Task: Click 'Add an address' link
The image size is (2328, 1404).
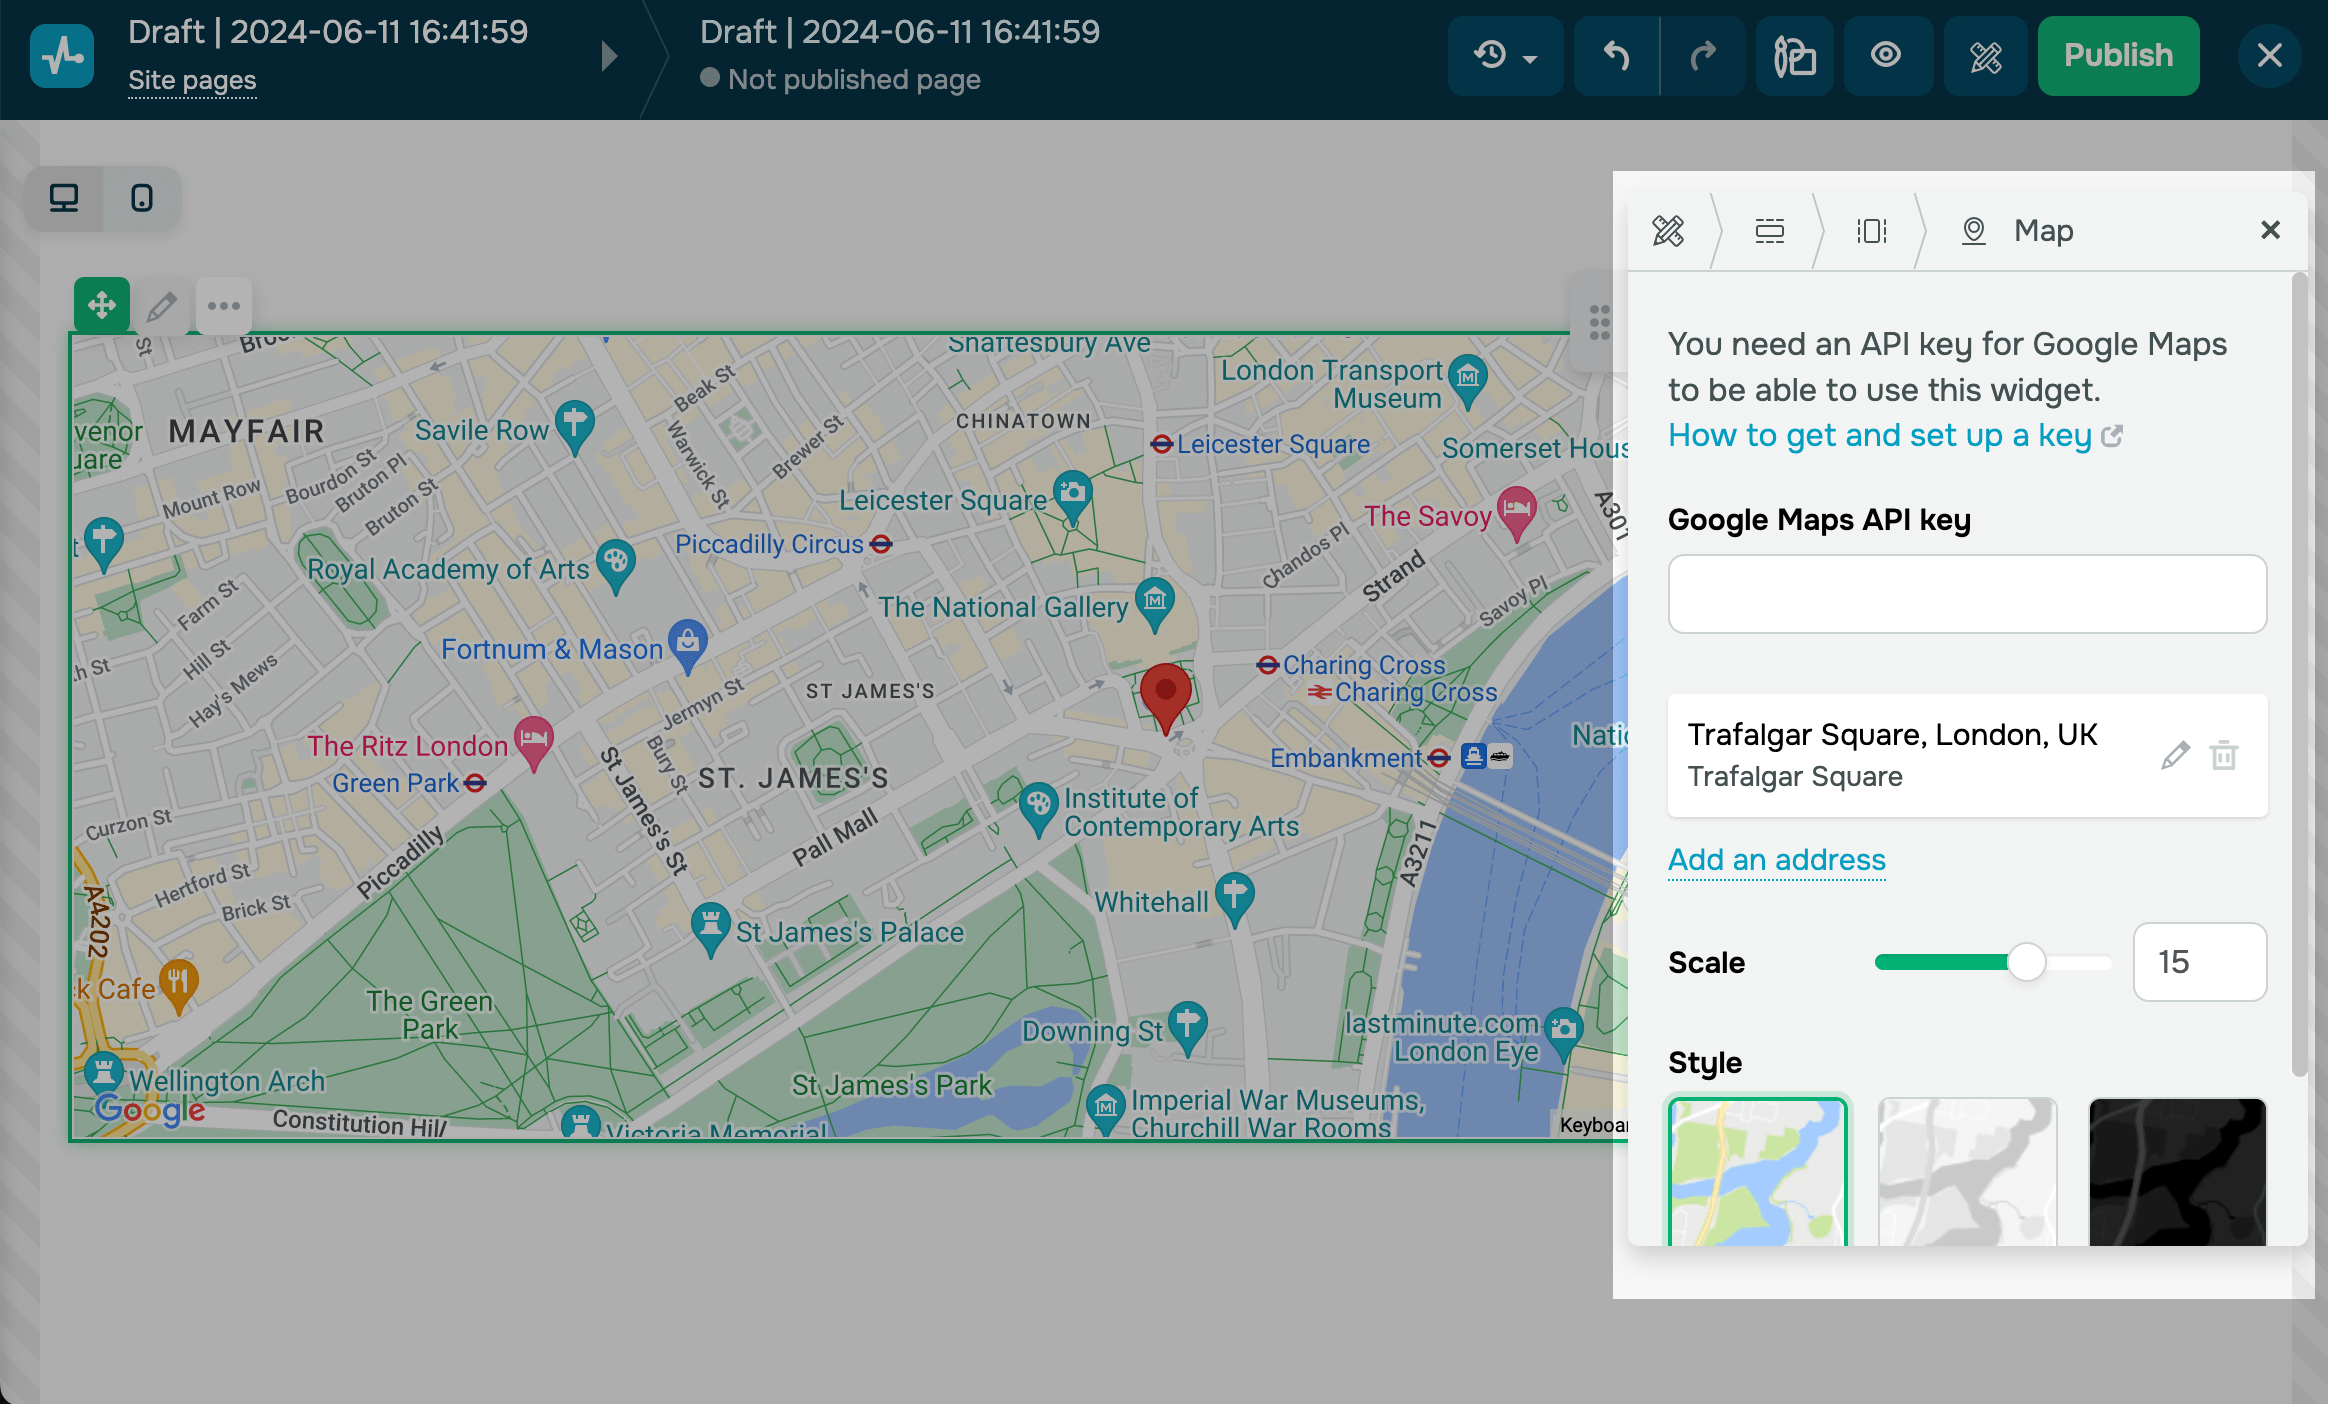Action: (1777, 860)
